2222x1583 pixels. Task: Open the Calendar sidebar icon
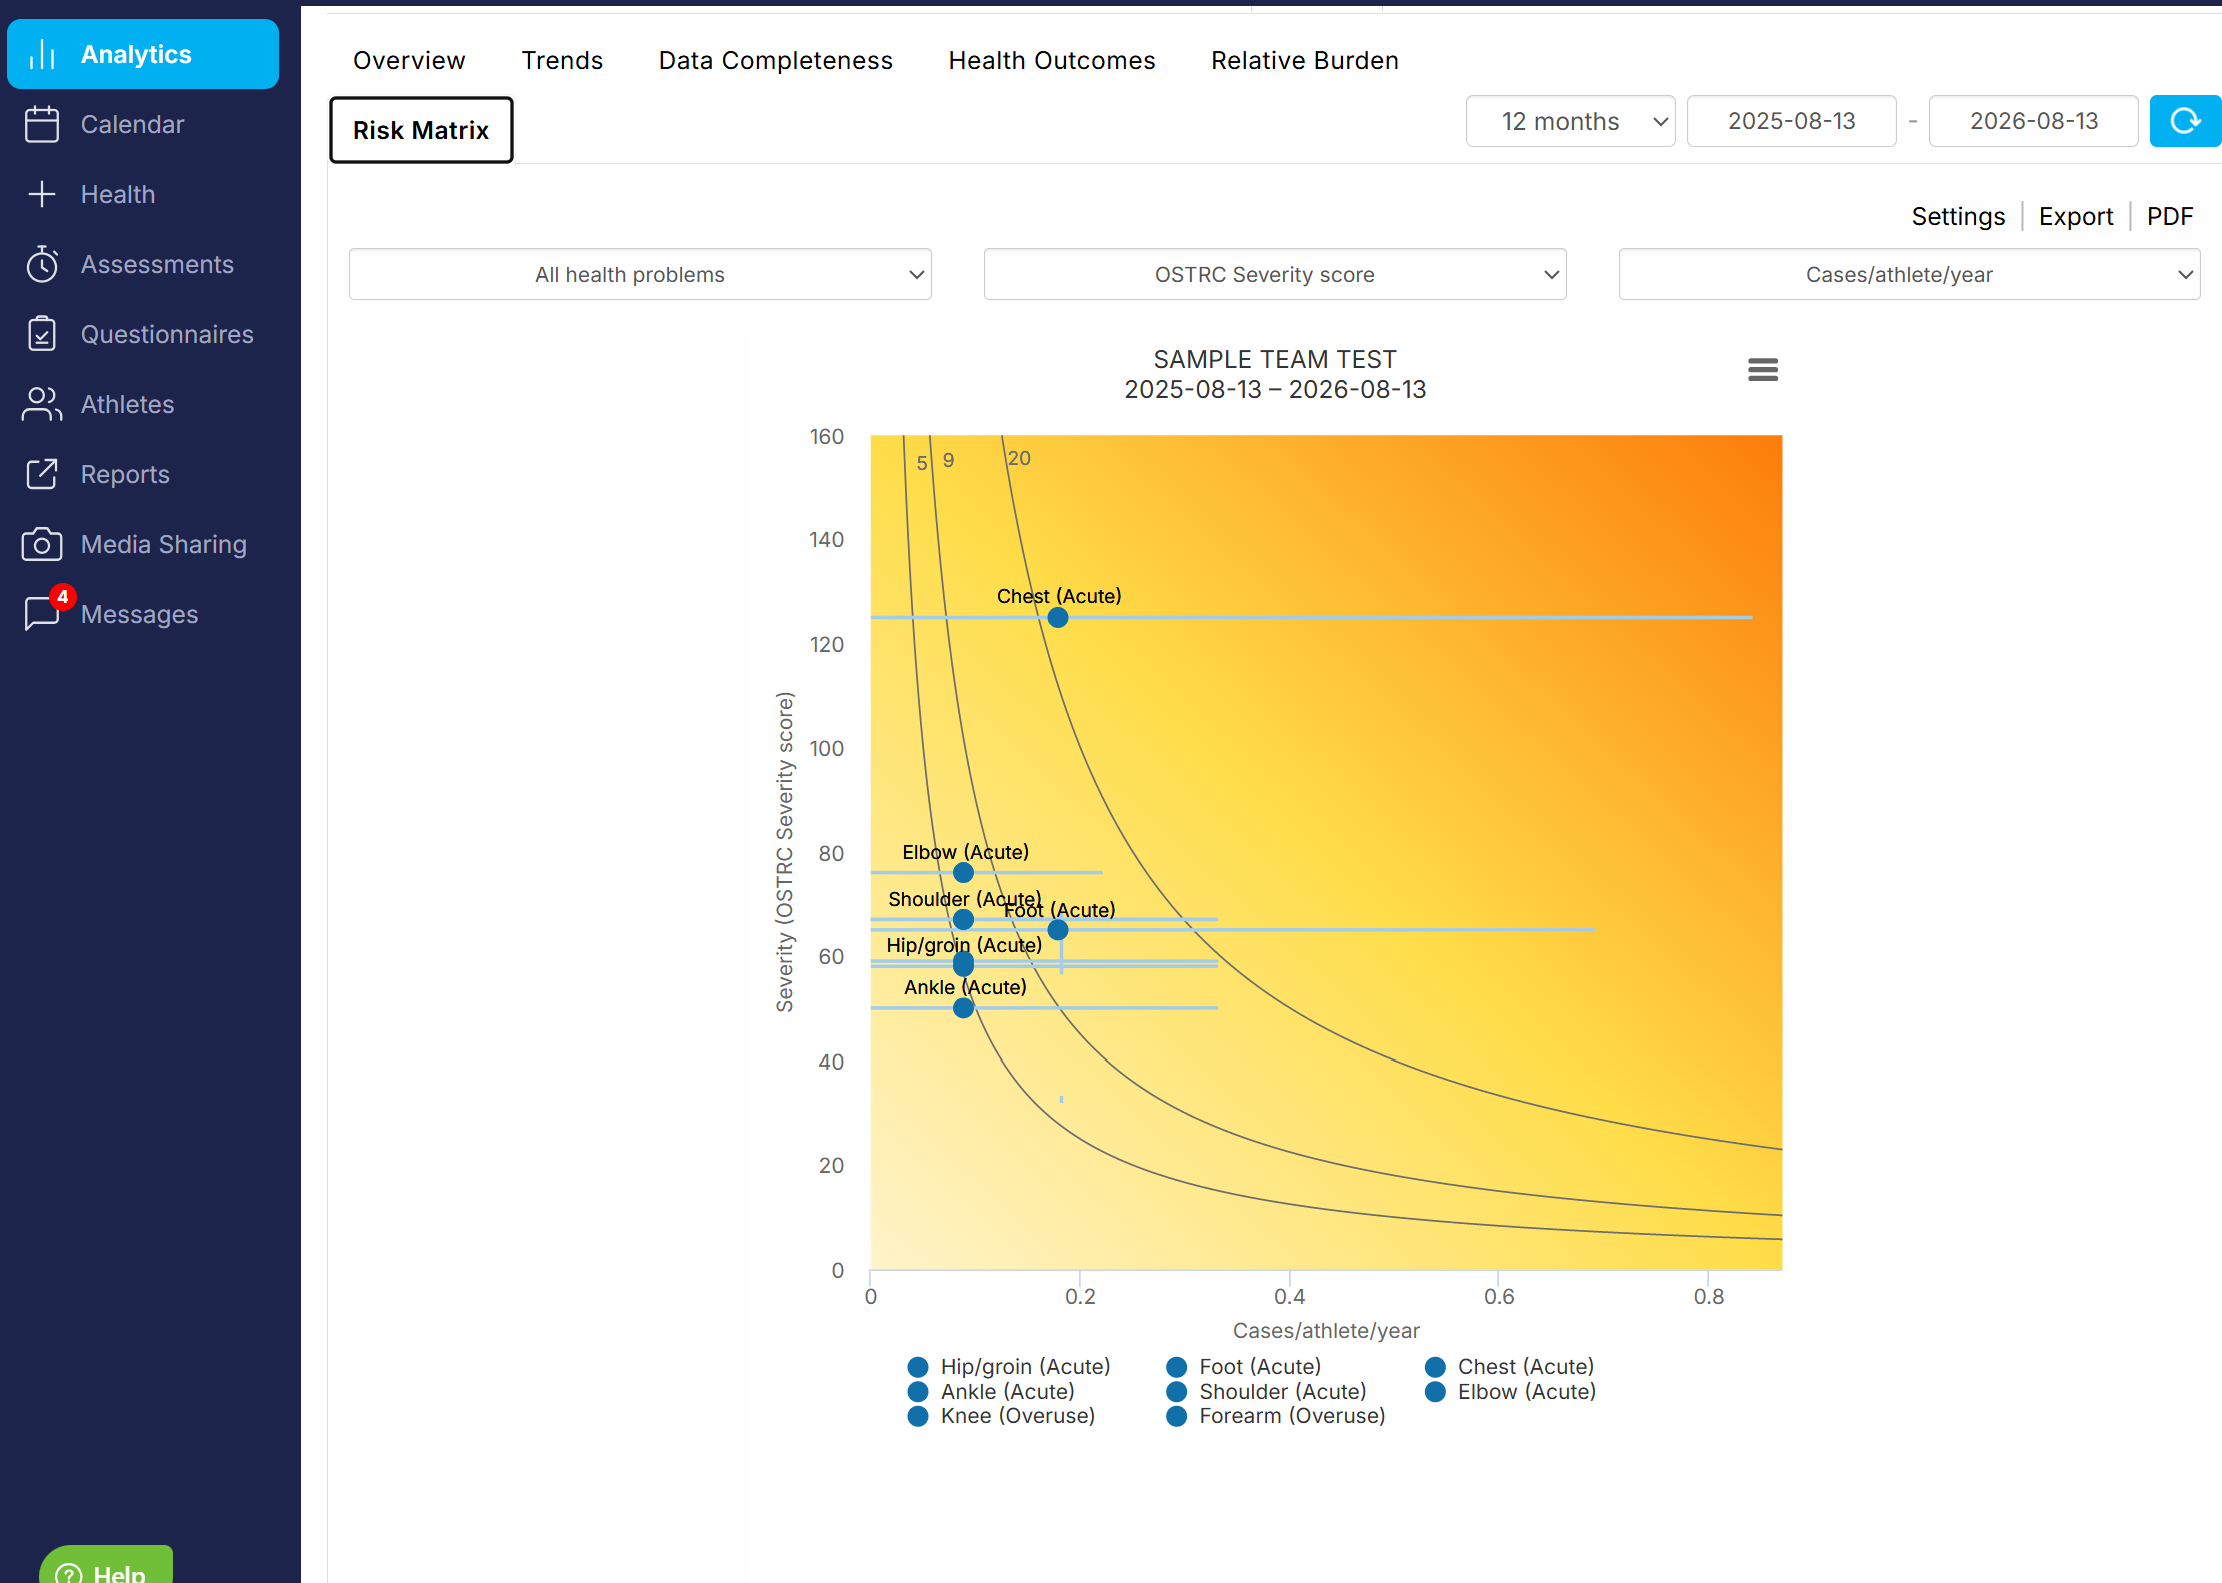[42, 124]
